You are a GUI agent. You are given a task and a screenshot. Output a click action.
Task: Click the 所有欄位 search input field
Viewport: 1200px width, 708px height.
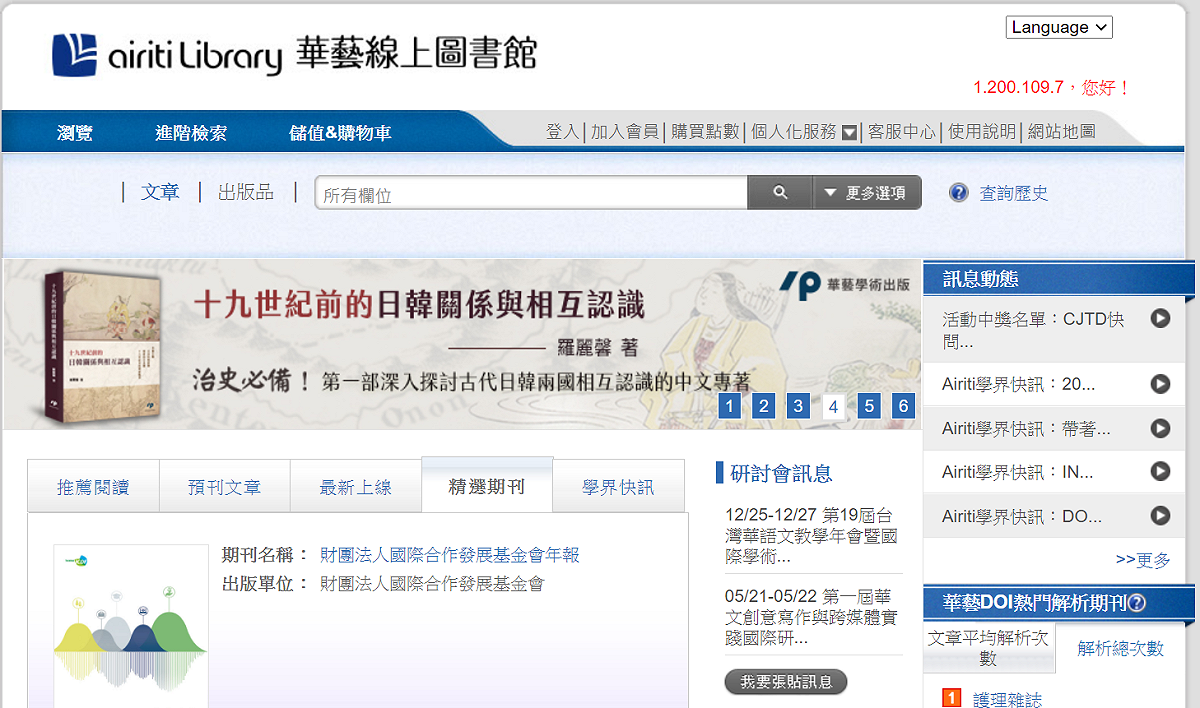[x=532, y=194]
